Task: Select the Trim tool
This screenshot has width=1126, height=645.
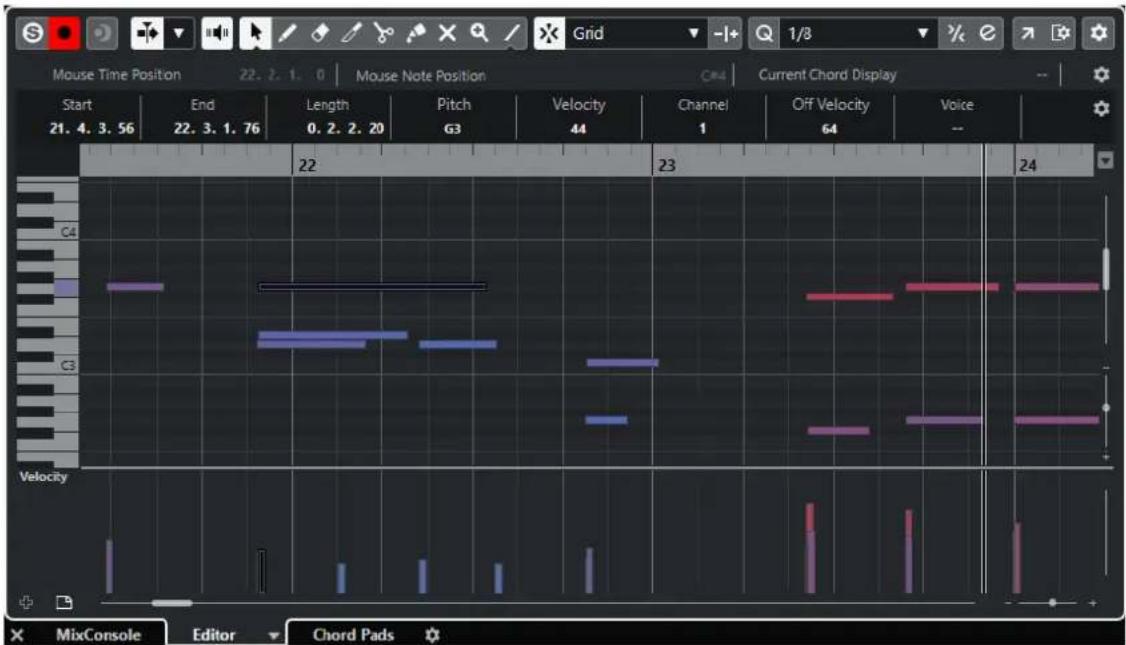Action: (x=351, y=33)
